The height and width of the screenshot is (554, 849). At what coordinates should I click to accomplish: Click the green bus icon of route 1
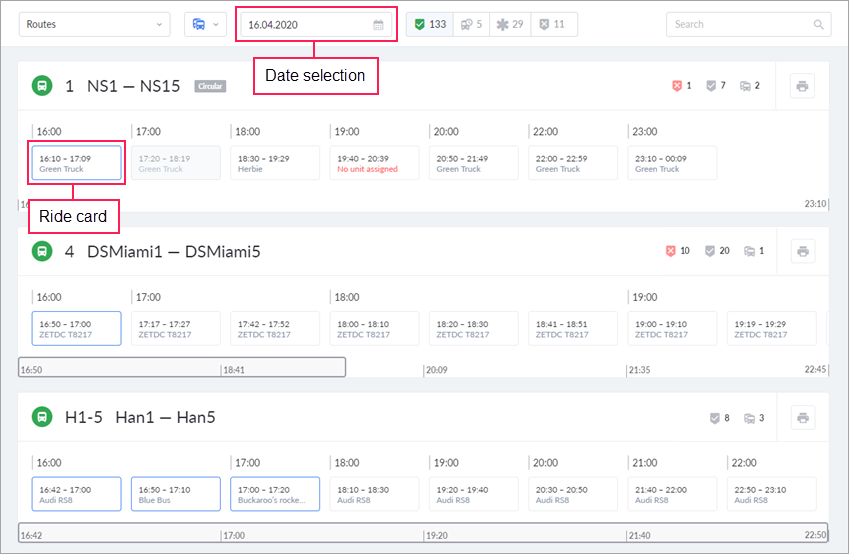42,86
